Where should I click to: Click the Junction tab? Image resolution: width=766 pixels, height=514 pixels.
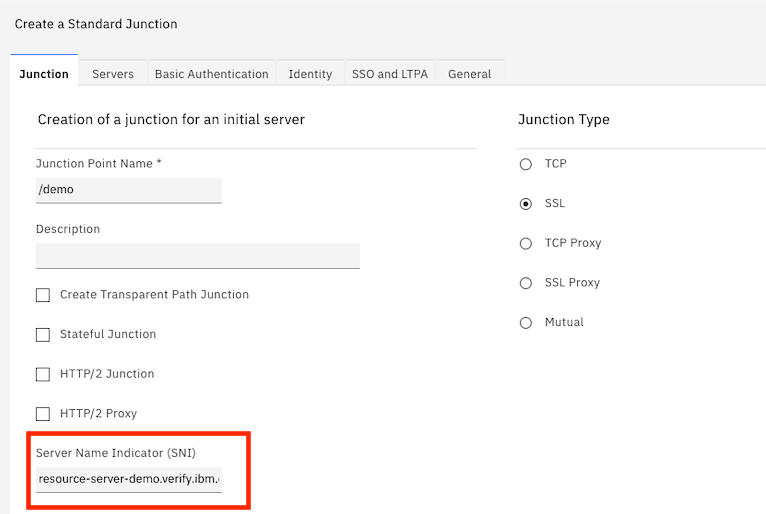click(44, 74)
